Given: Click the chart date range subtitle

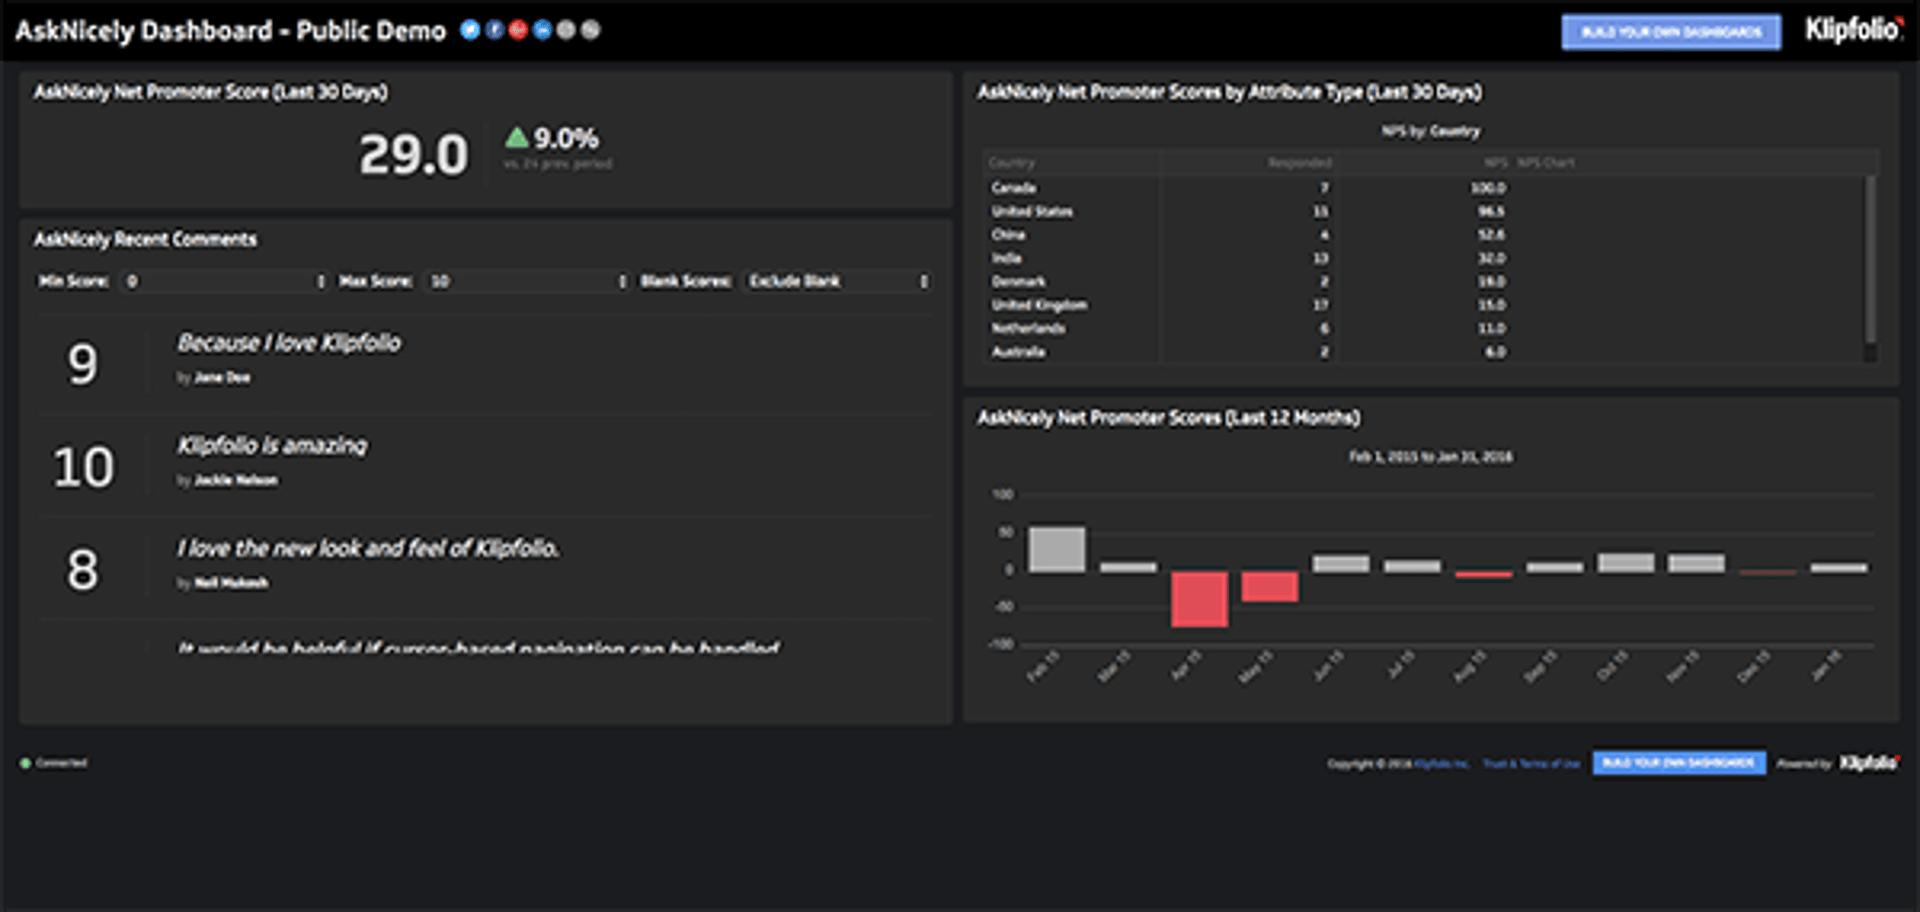Looking at the screenshot, I should 1430,457.
